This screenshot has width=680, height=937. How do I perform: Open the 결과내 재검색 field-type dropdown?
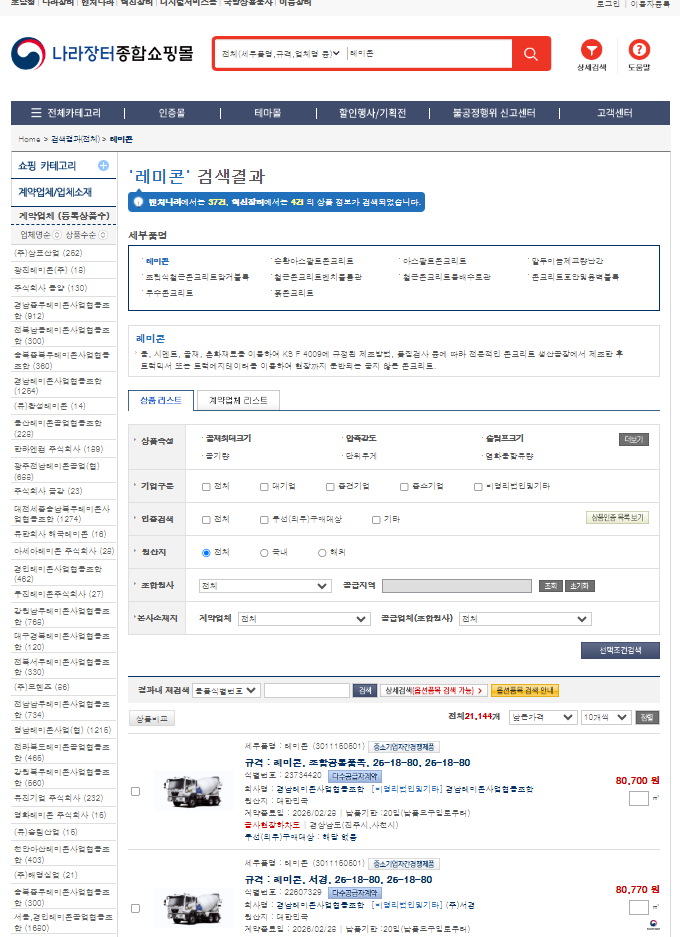coord(226,691)
